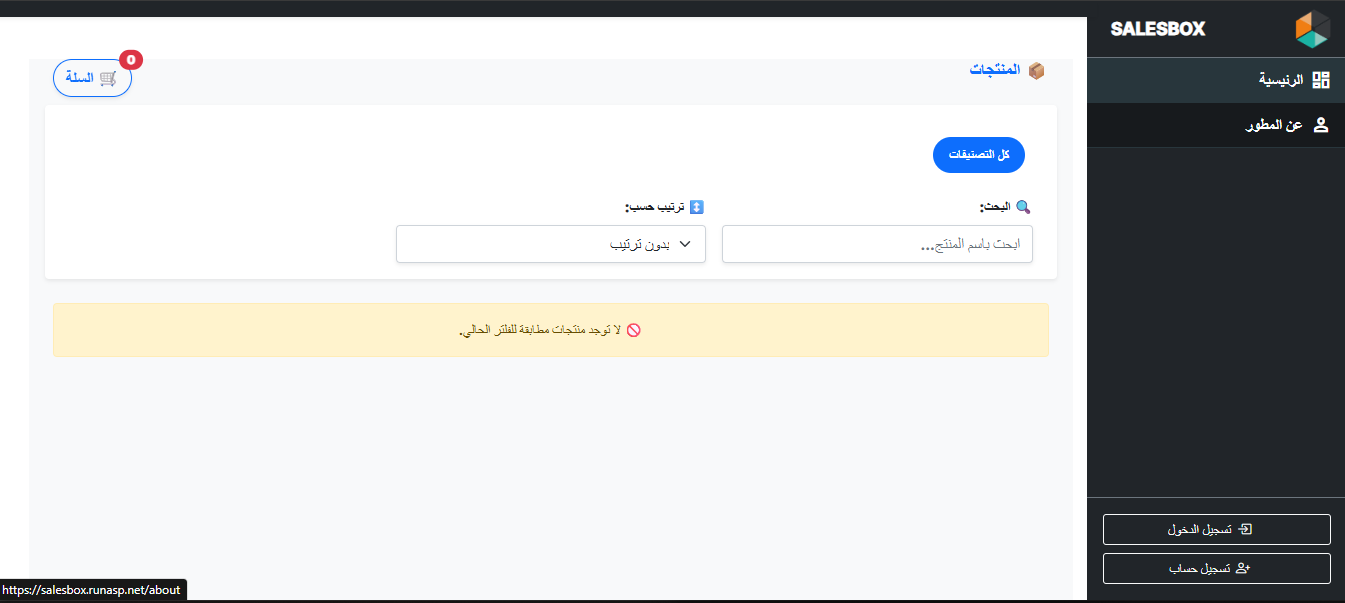Select the home grid icon beside الرئيسية
1345x603 pixels.
(x=1321, y=80)
